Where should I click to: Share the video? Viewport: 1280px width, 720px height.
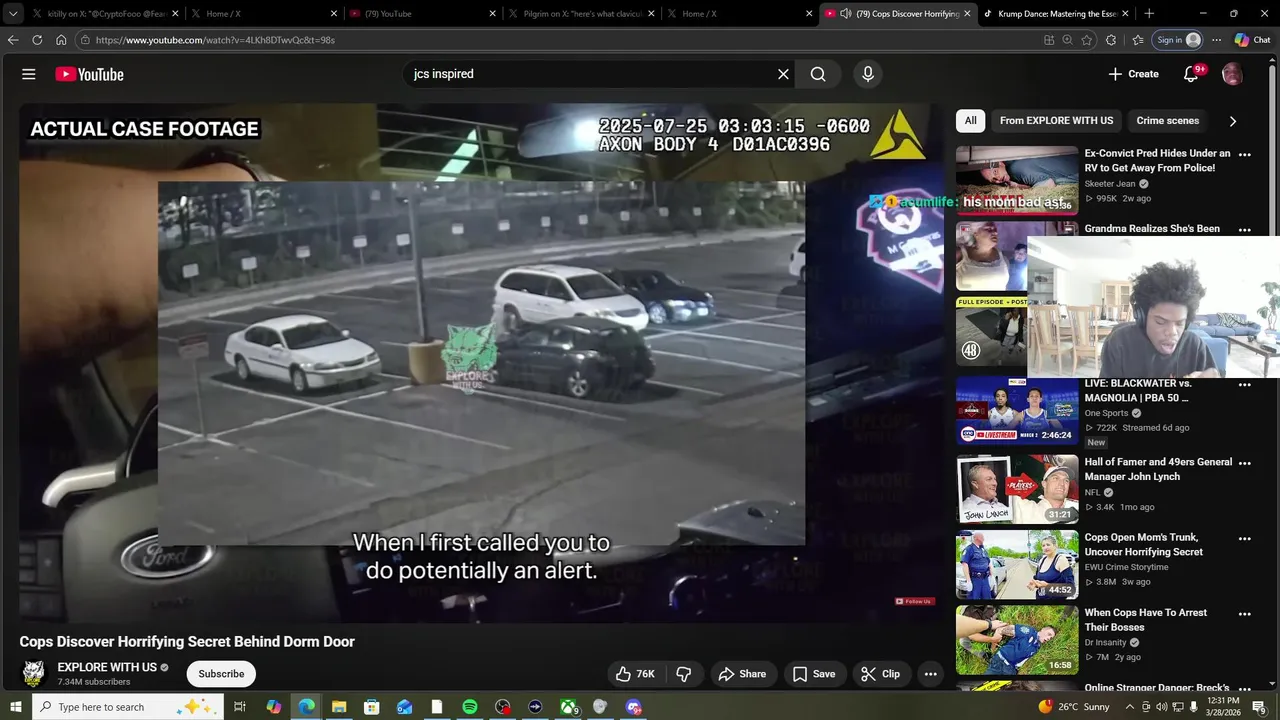pyautogui.click(x=742, y=674)
